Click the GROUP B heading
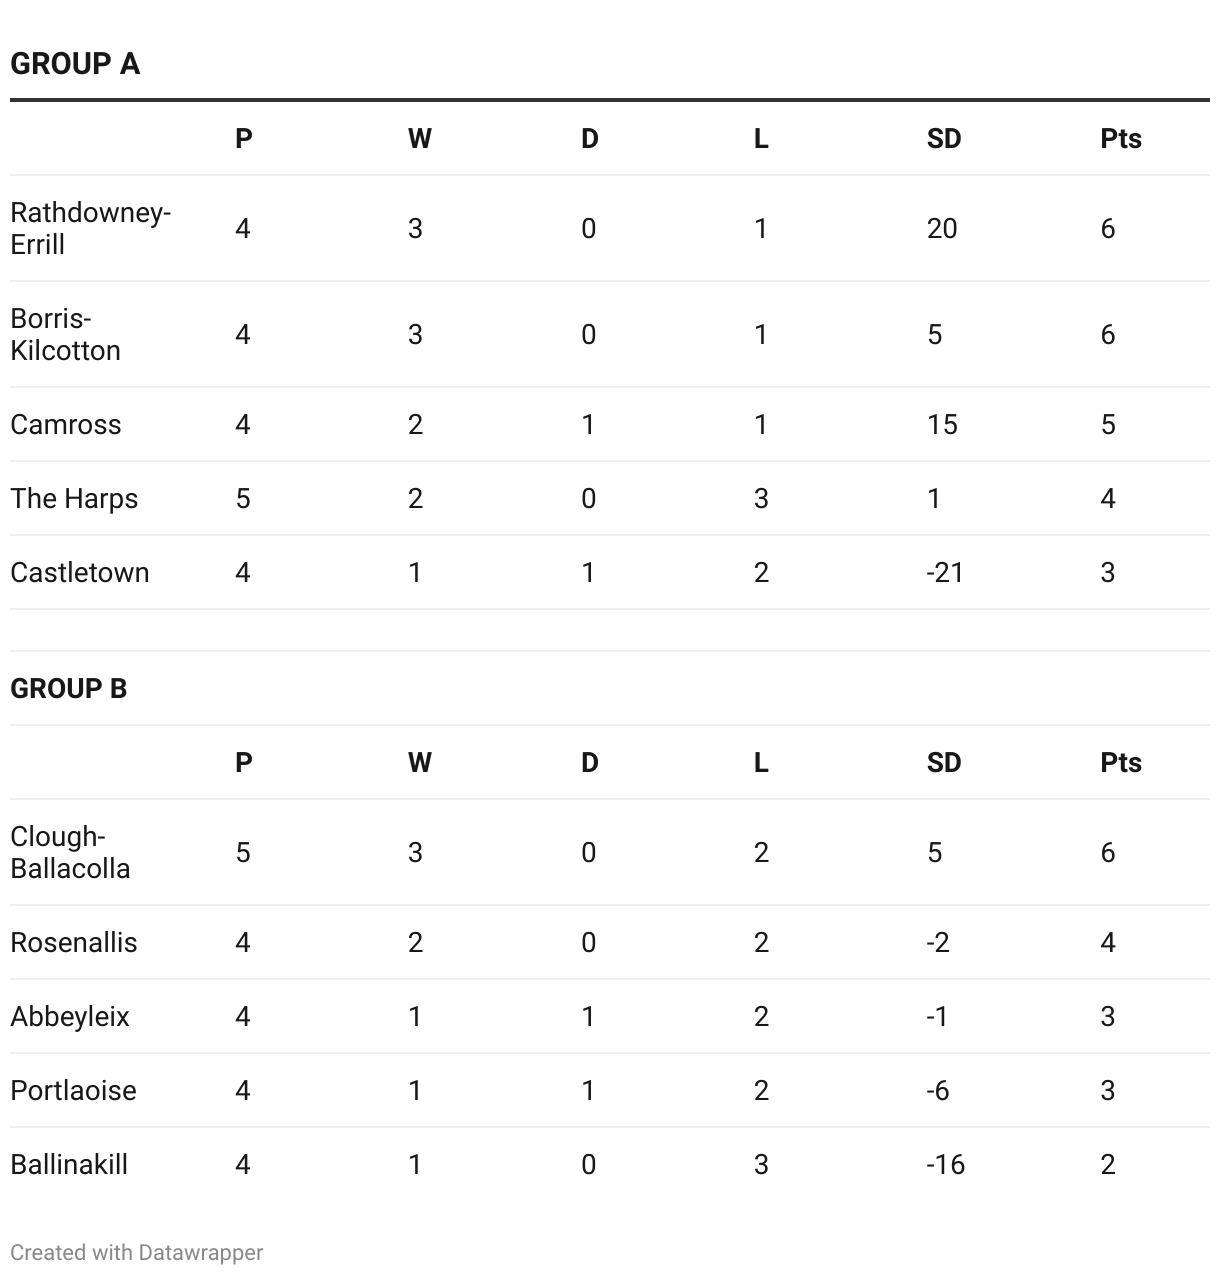 [69, 688]
